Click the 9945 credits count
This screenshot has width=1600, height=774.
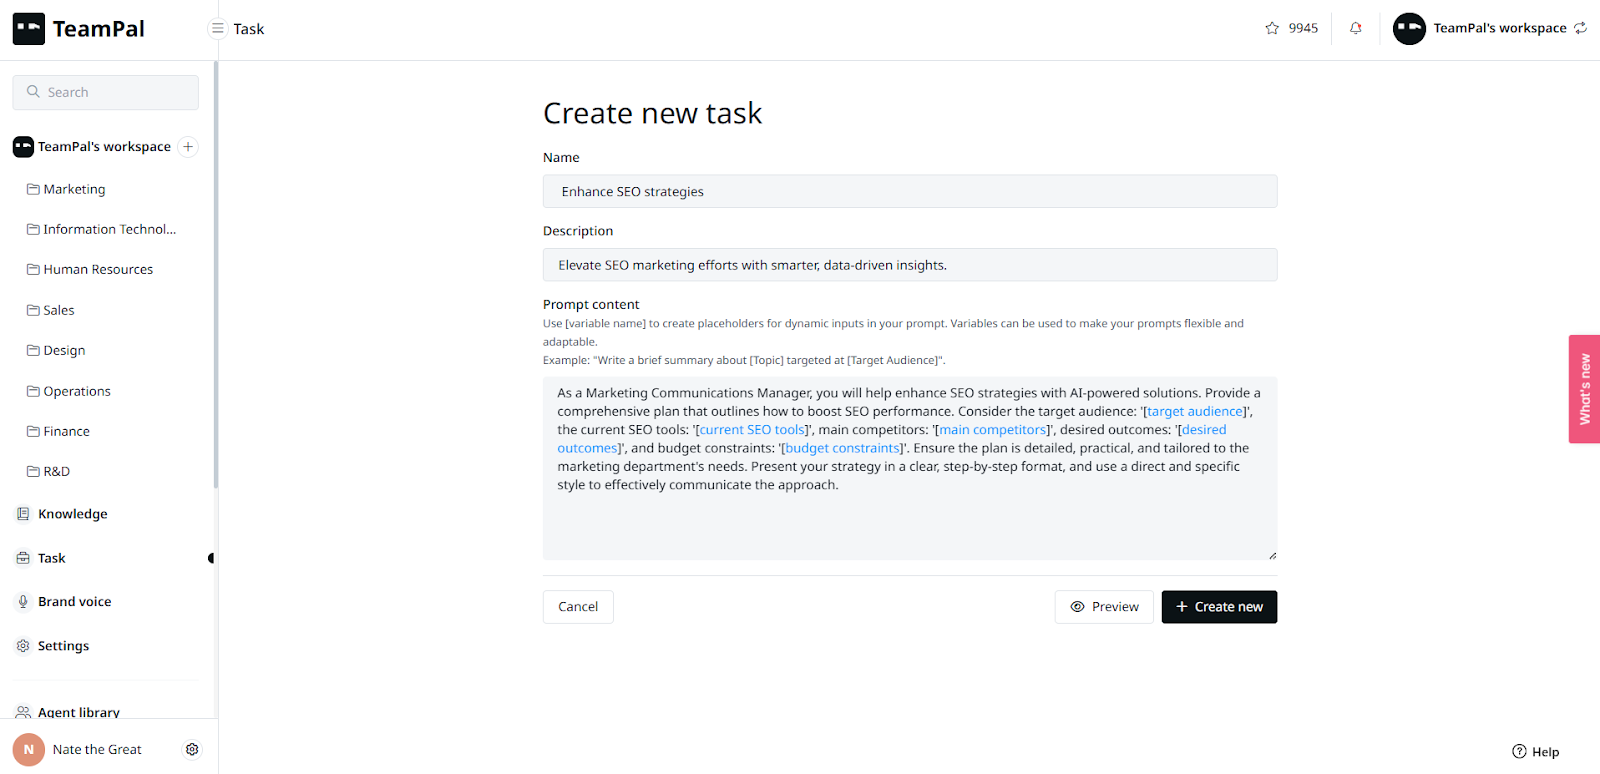(x=1303, y=28)
